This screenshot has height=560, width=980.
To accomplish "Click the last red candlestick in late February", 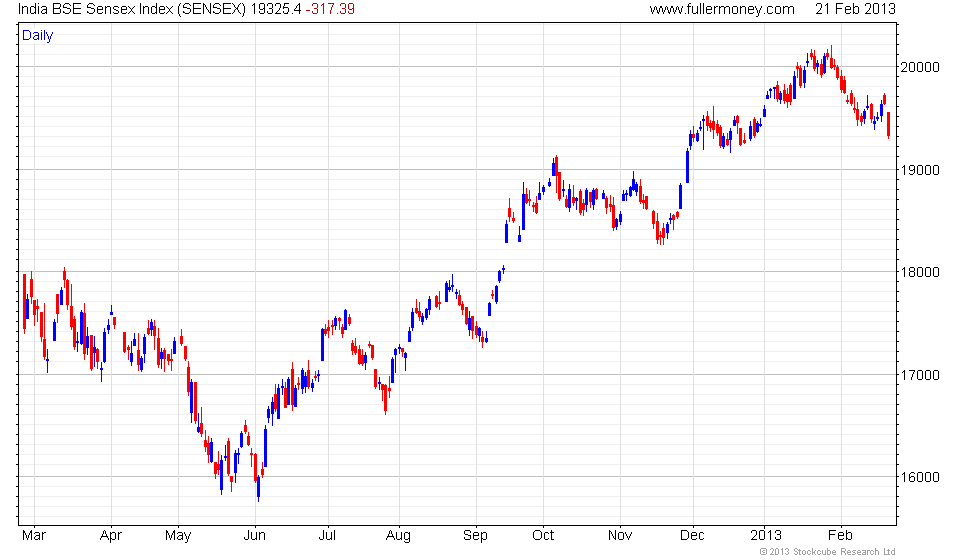I will tap(888, 125).
